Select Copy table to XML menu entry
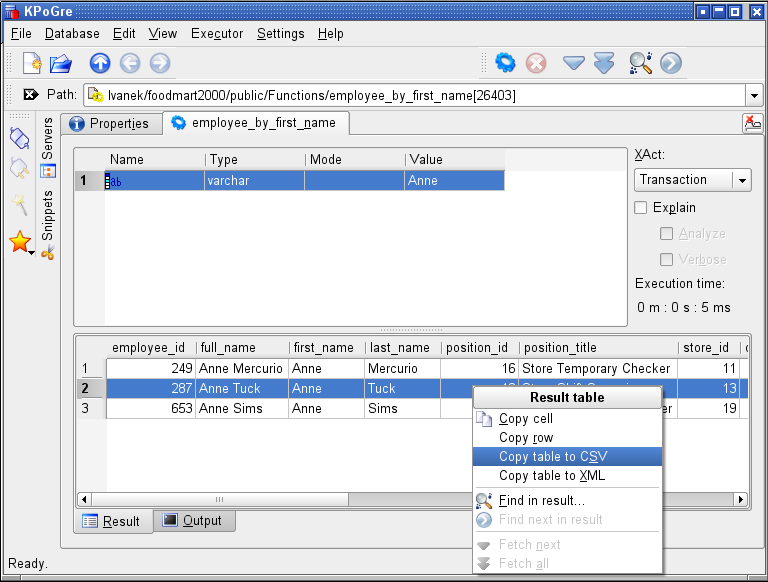 (552, 476)
